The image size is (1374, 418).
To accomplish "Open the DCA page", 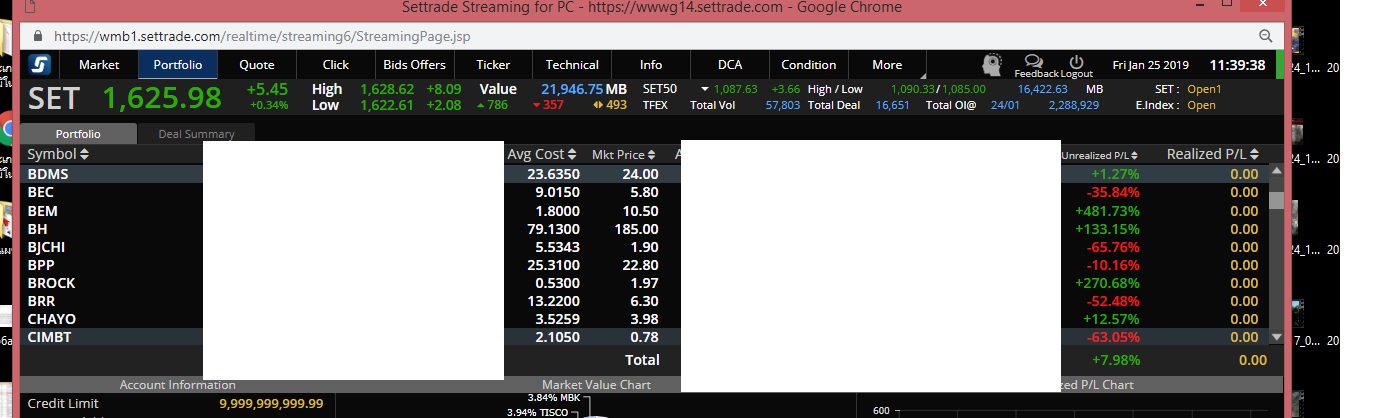I will pyautogui.click(x=730, y=64).
